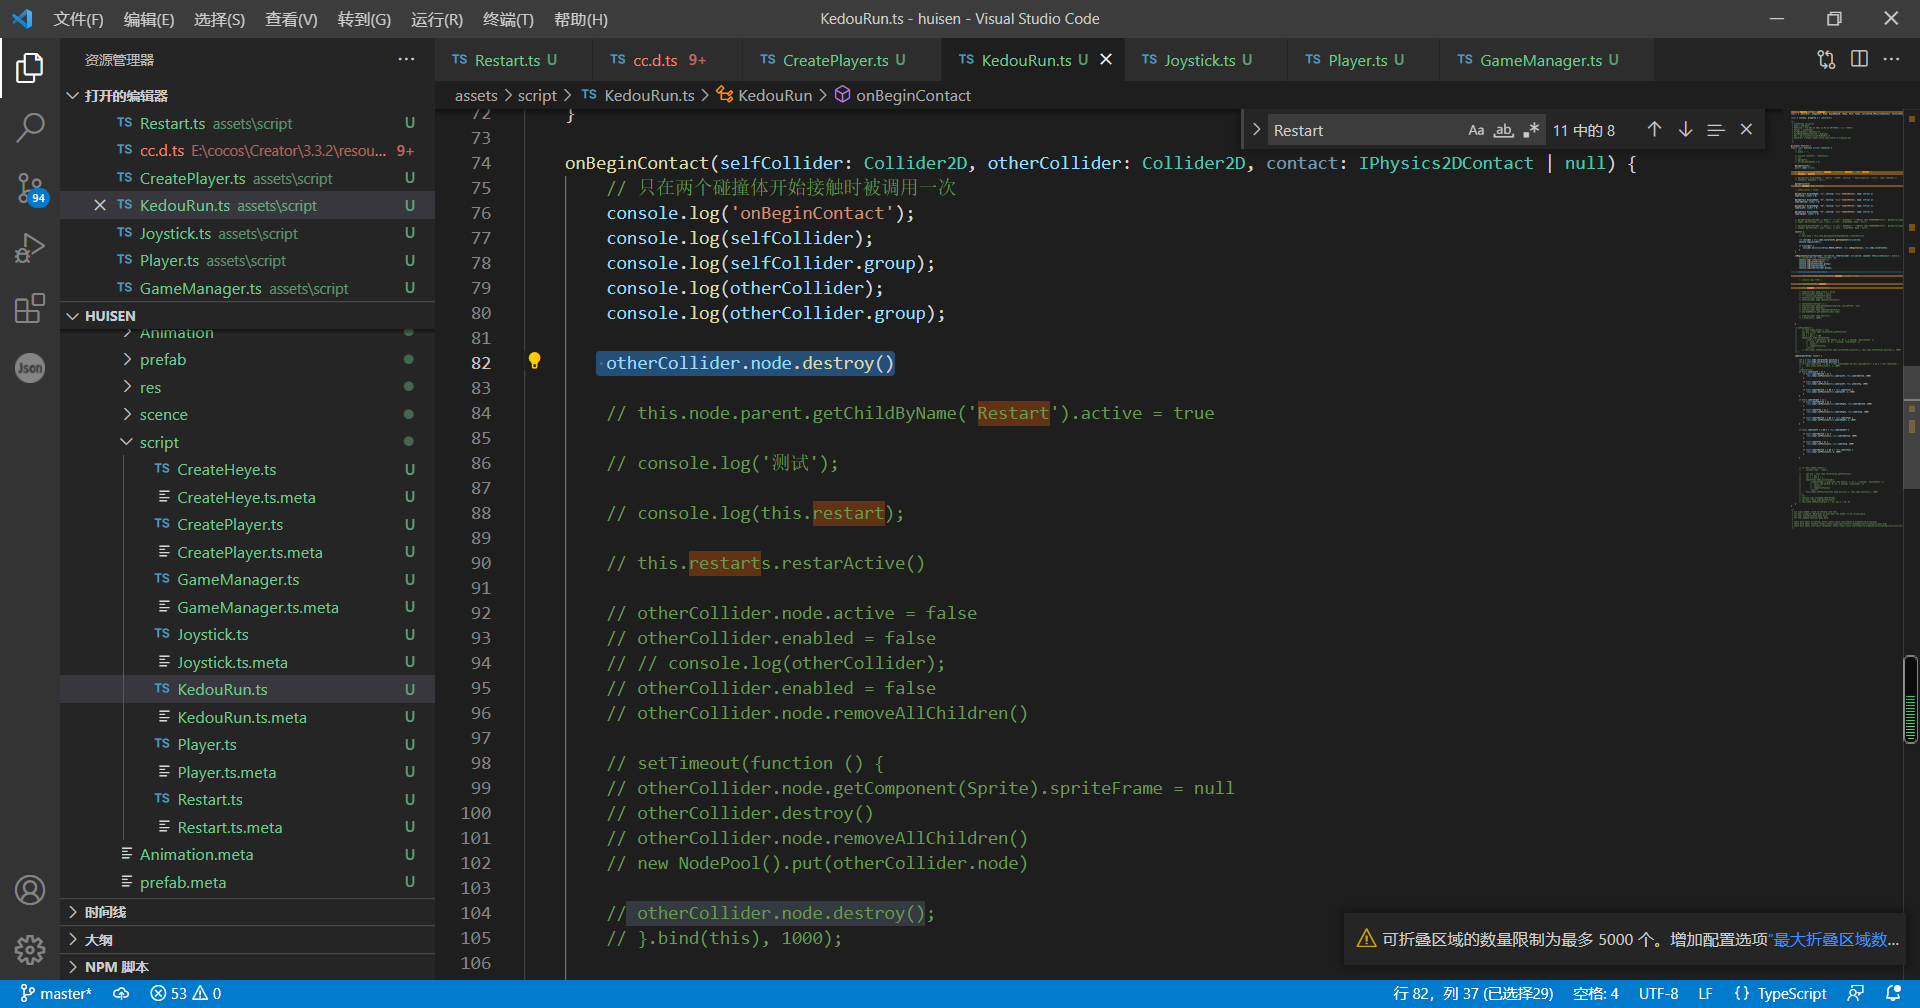The height and width of the screenshot is (1008, 1920).
Task: Click the lightbulb quick fix icon
Action: click(534, 361)
